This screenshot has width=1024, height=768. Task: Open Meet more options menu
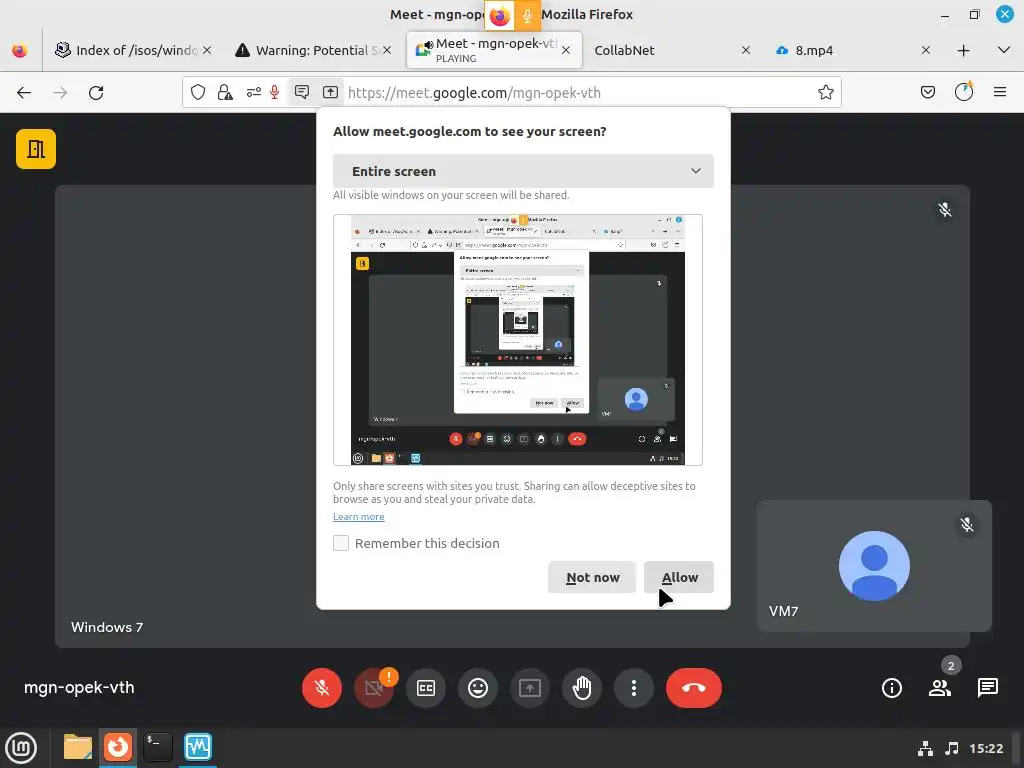(x=633, y=688)
